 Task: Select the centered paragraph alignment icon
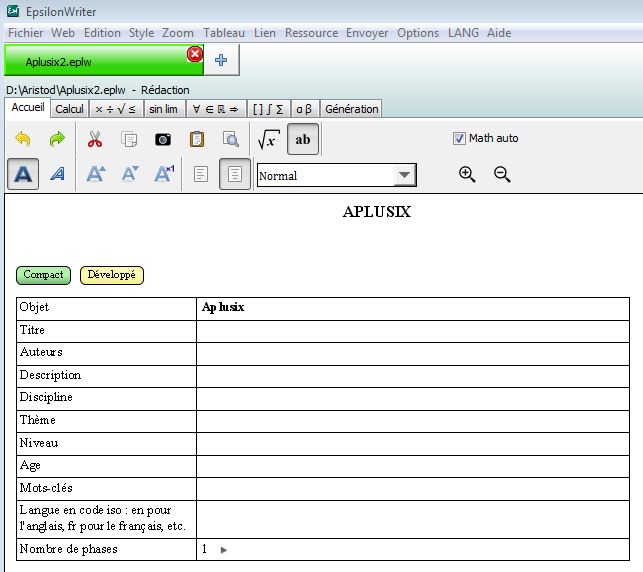coord(235,174)
